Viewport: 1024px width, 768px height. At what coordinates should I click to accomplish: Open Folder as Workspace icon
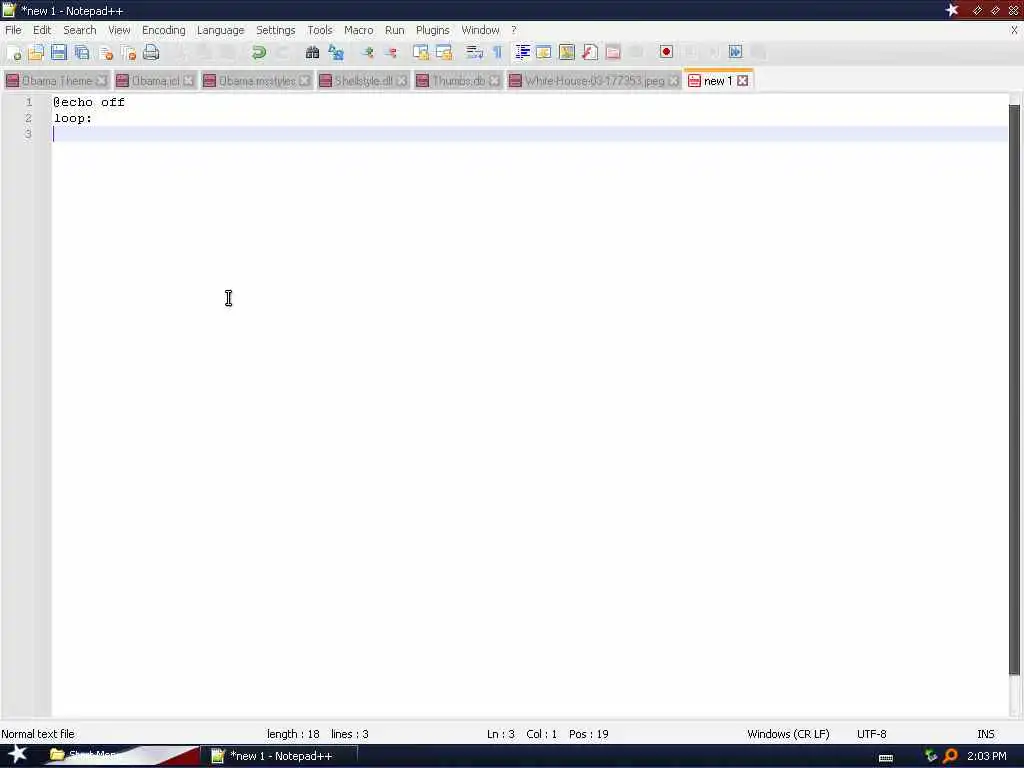pos(613,53)
